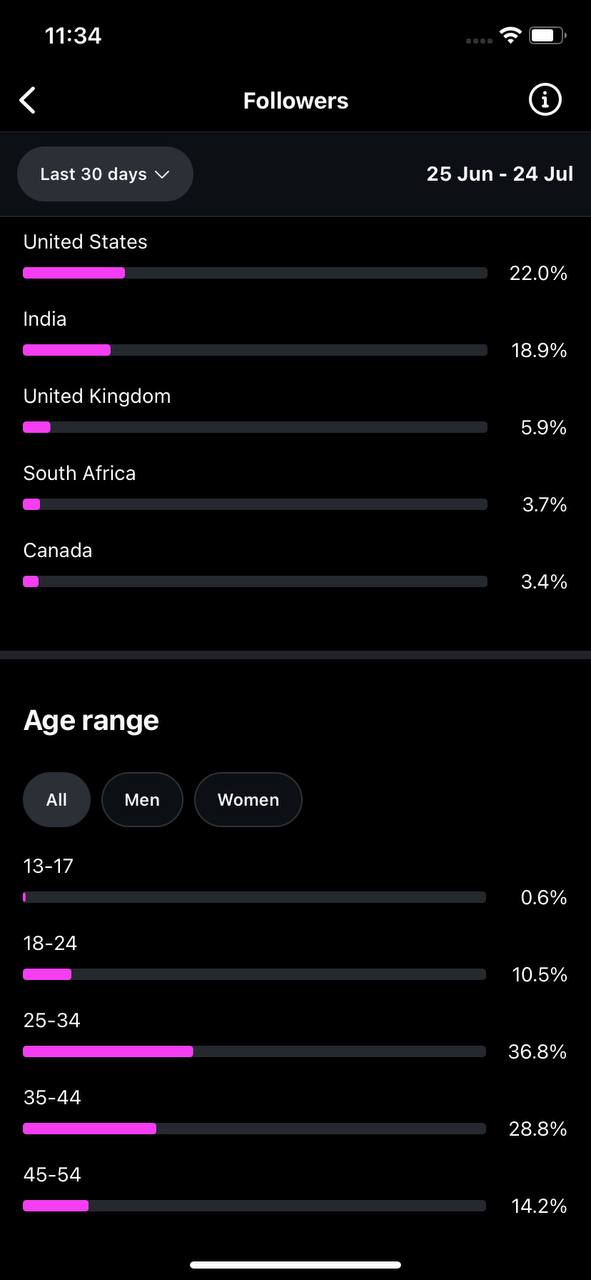Tap the United States percentage bar

tap(255, 273)
